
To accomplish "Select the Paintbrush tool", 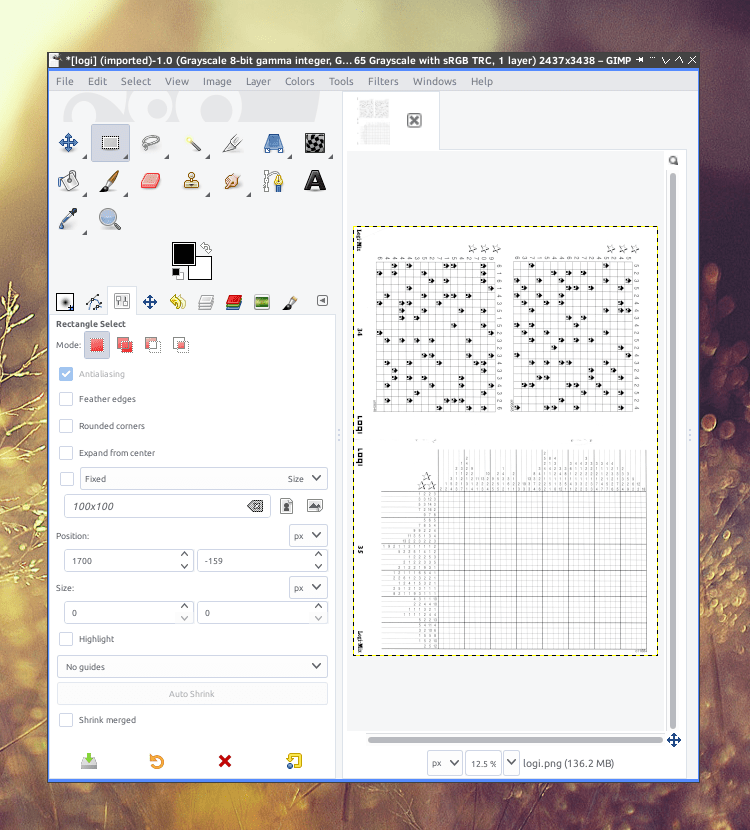I will (110, 181).
